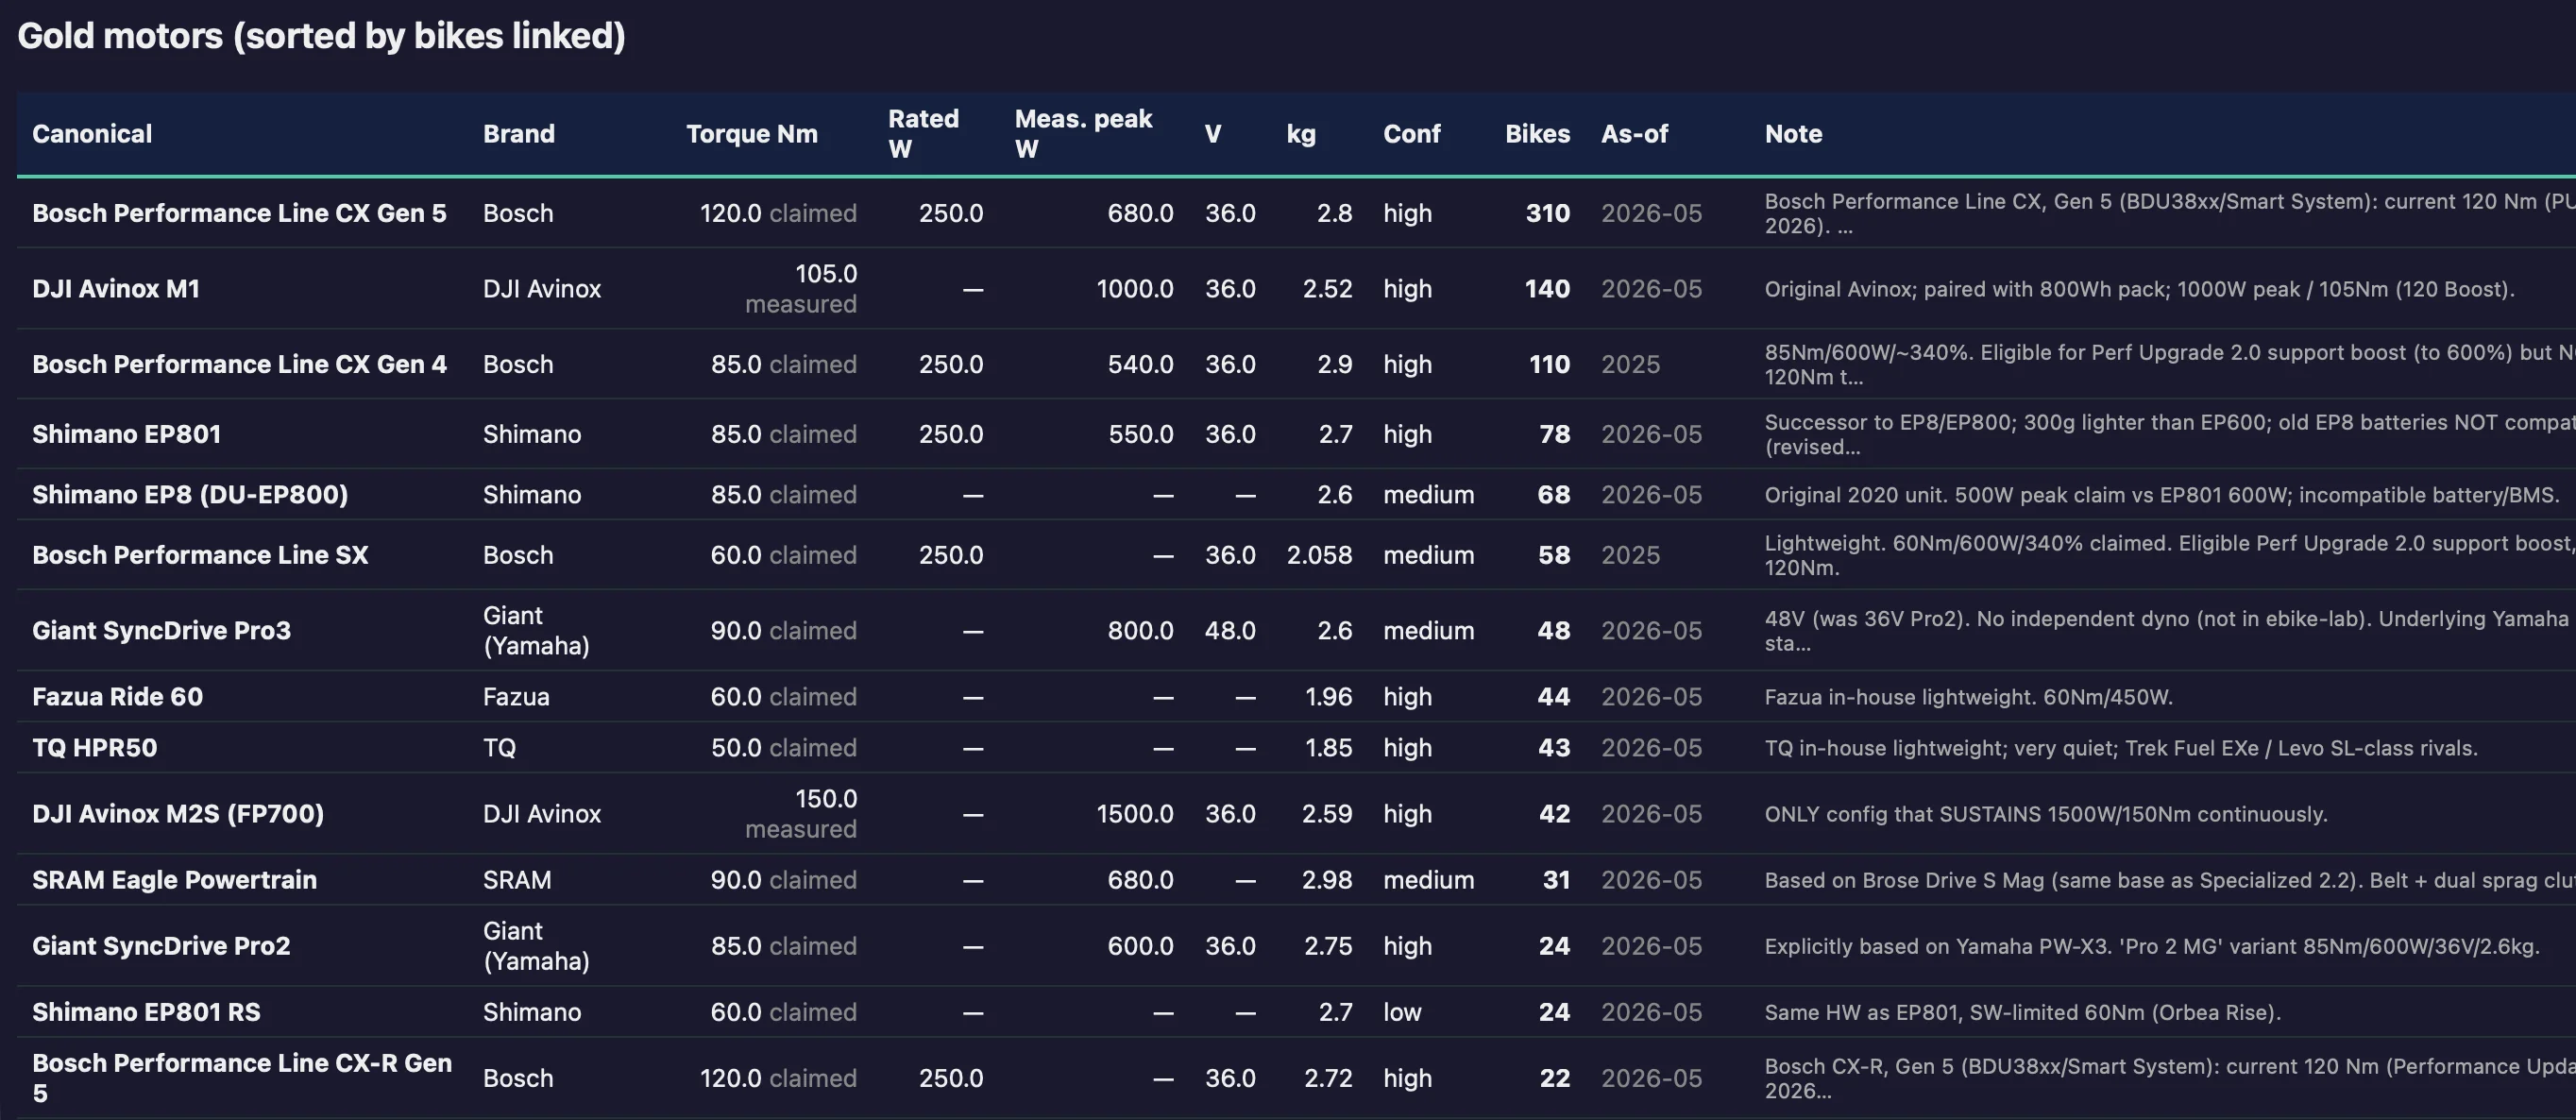The height and width of the screenshot is (1120, 2576).
Task: Select the DJI Avinox M1 row name
Action: tap(116, 289)
